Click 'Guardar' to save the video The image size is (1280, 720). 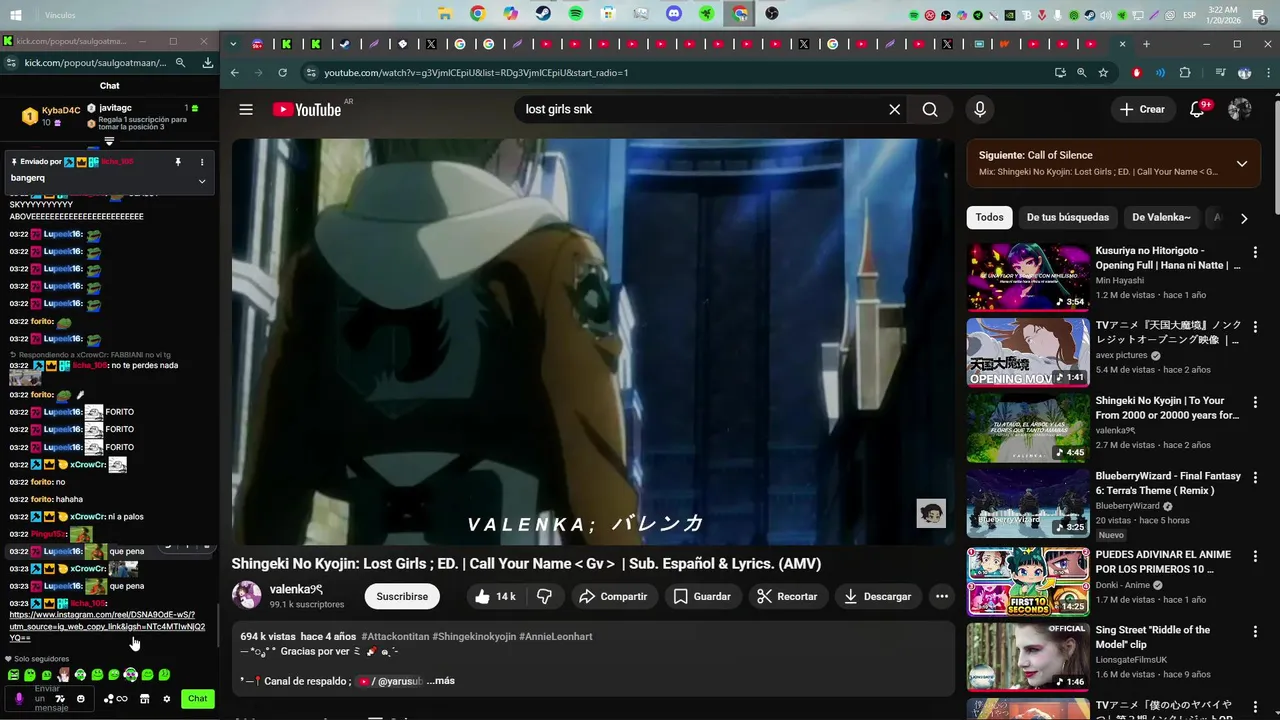701,596
